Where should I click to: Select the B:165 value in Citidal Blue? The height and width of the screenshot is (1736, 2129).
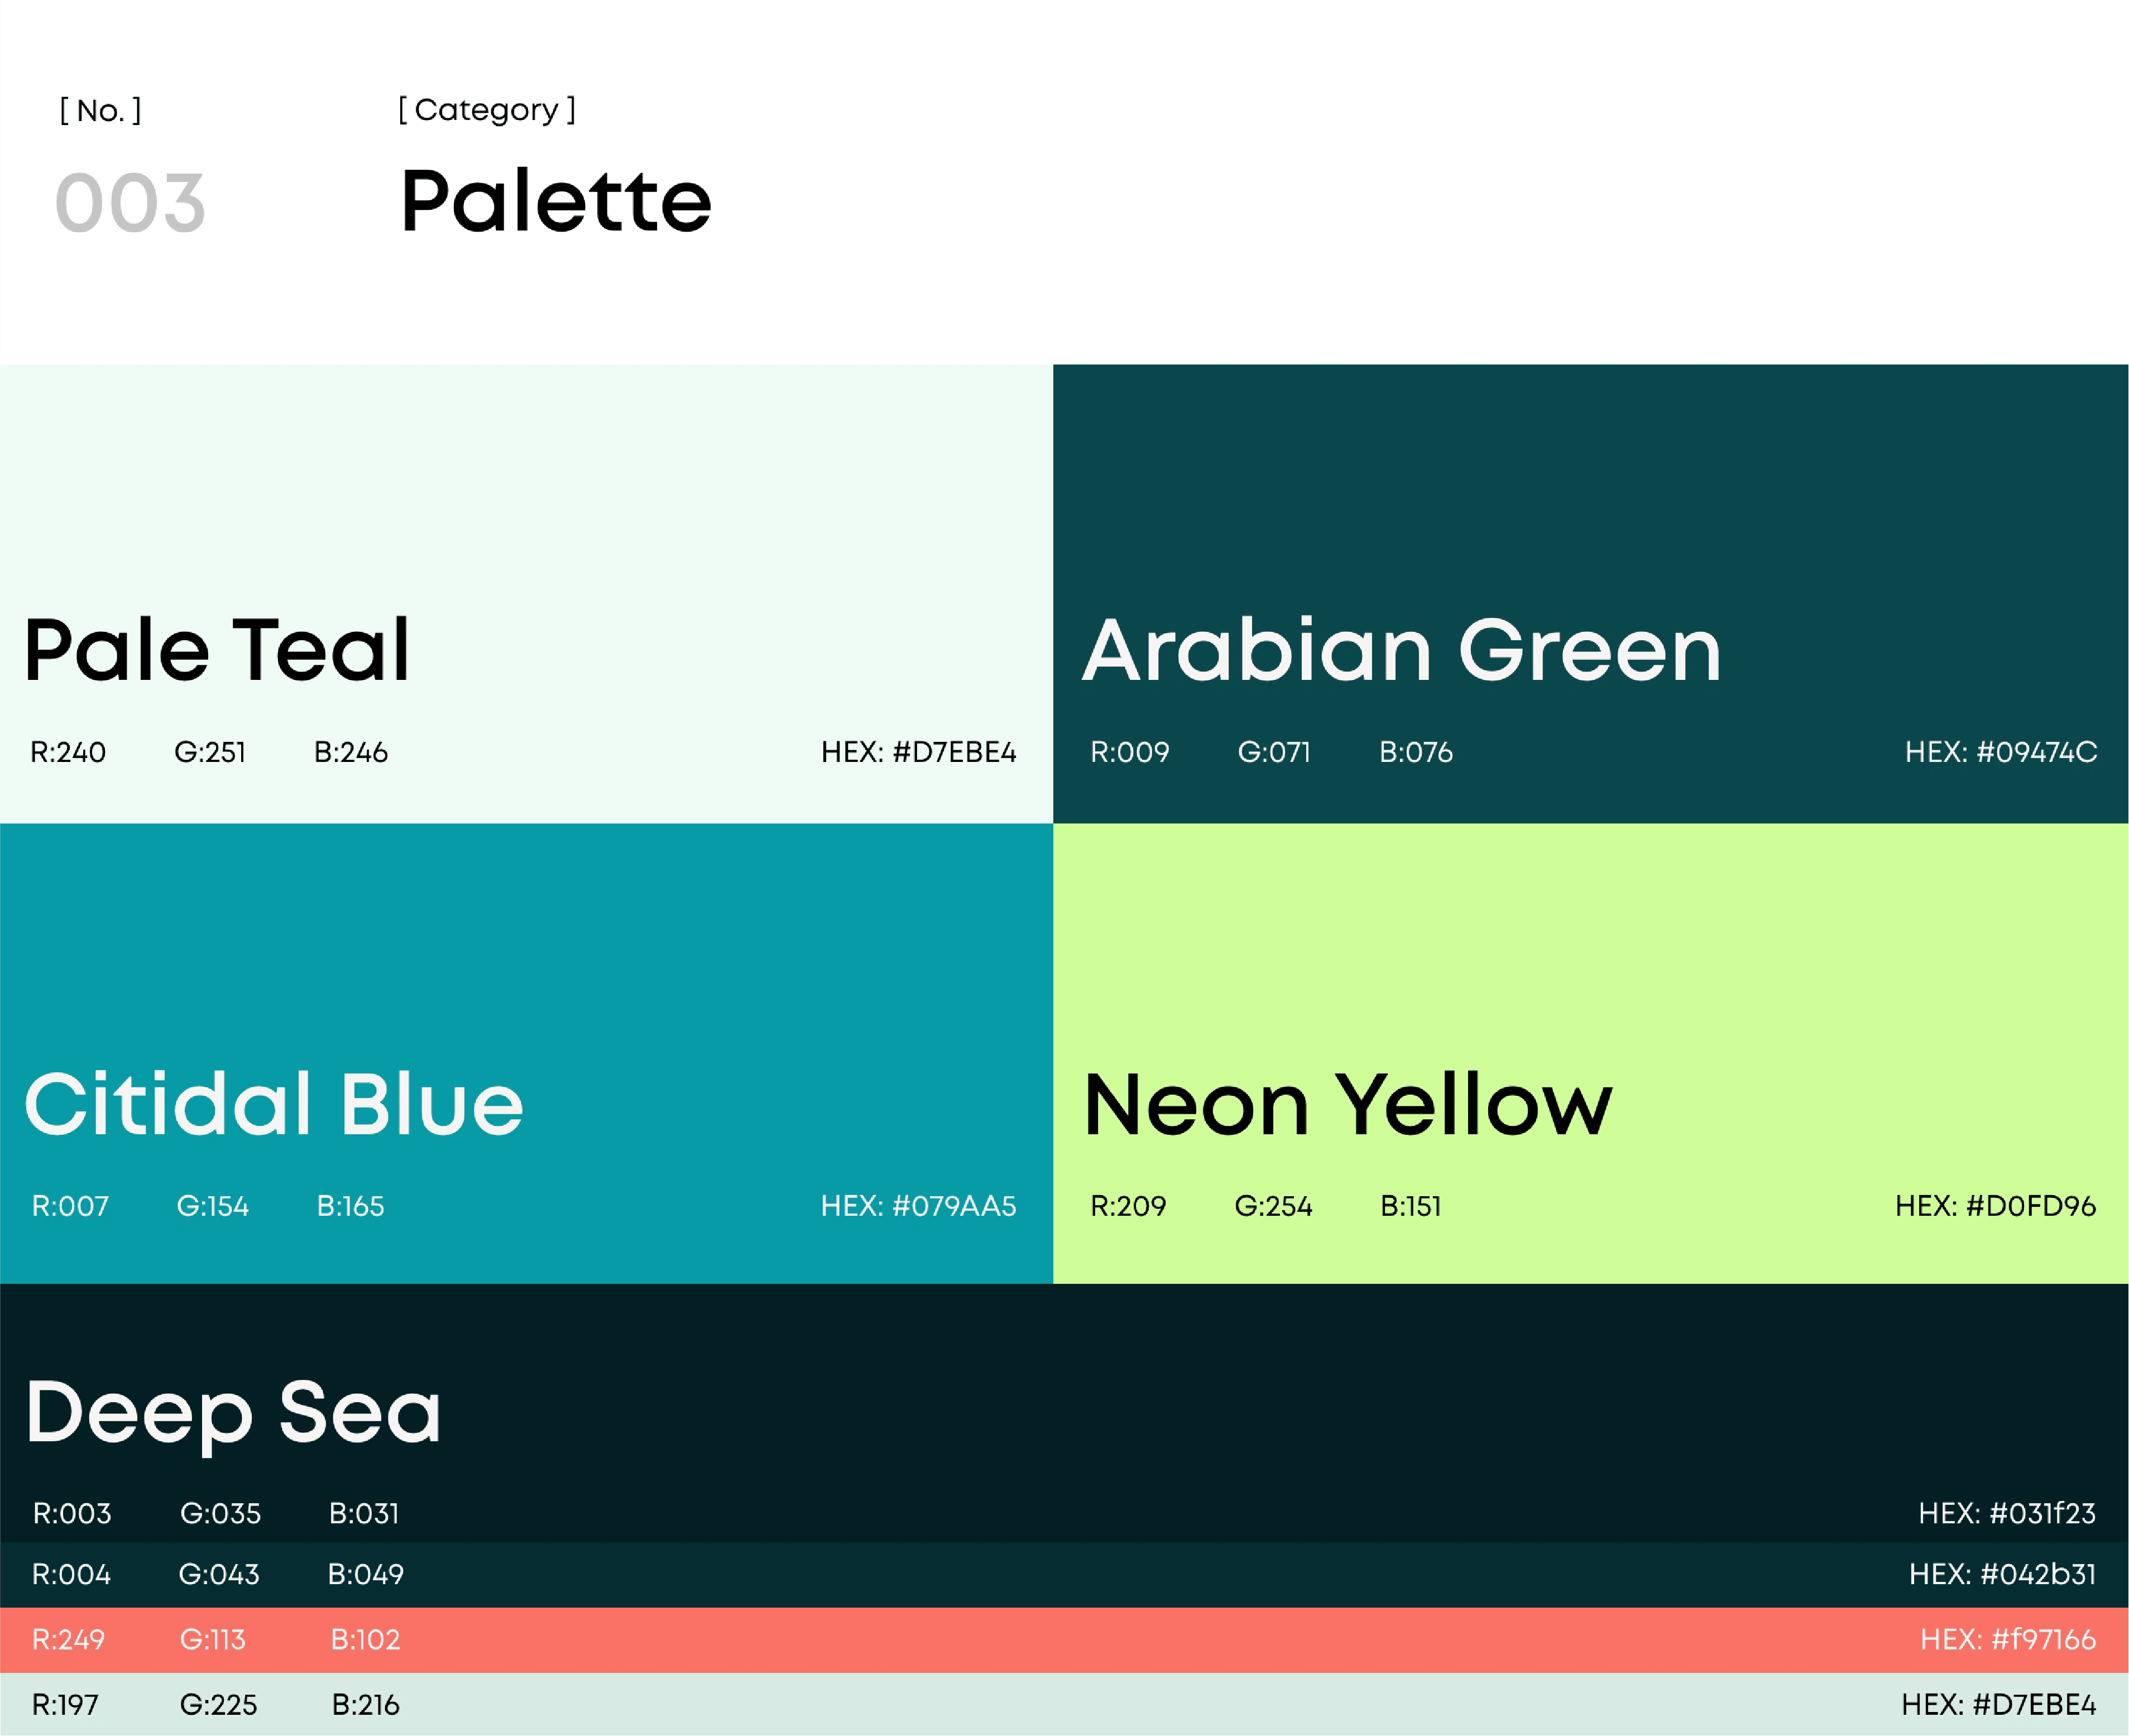(350, 1206)
